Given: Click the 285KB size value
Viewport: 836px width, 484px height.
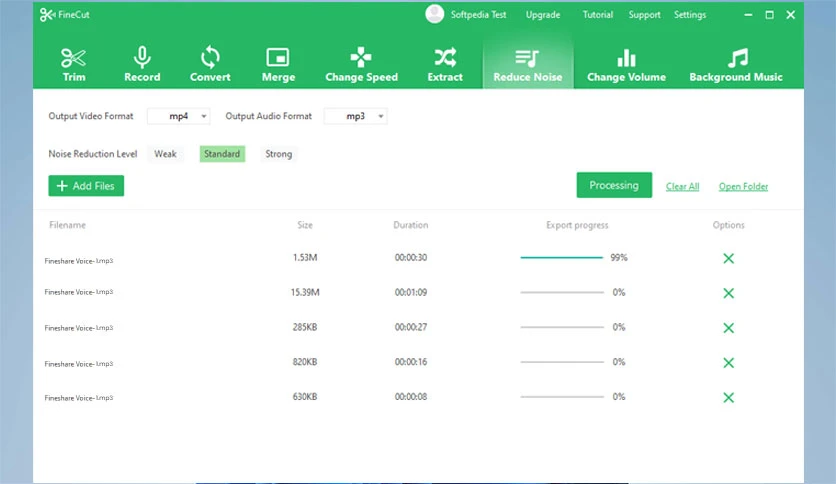Looking at the screenshot, I should (x=305, y=327).
